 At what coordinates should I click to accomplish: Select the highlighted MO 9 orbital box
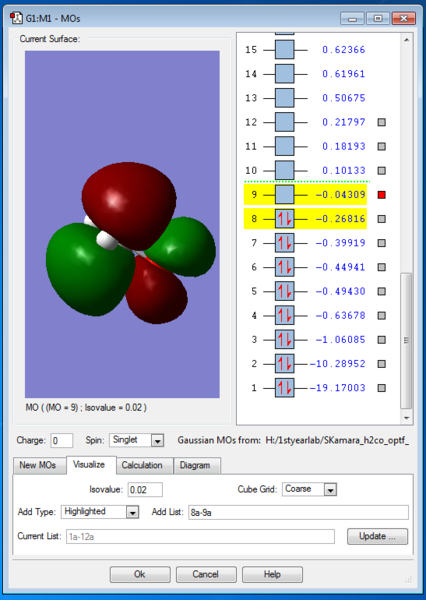pos(284,195)
